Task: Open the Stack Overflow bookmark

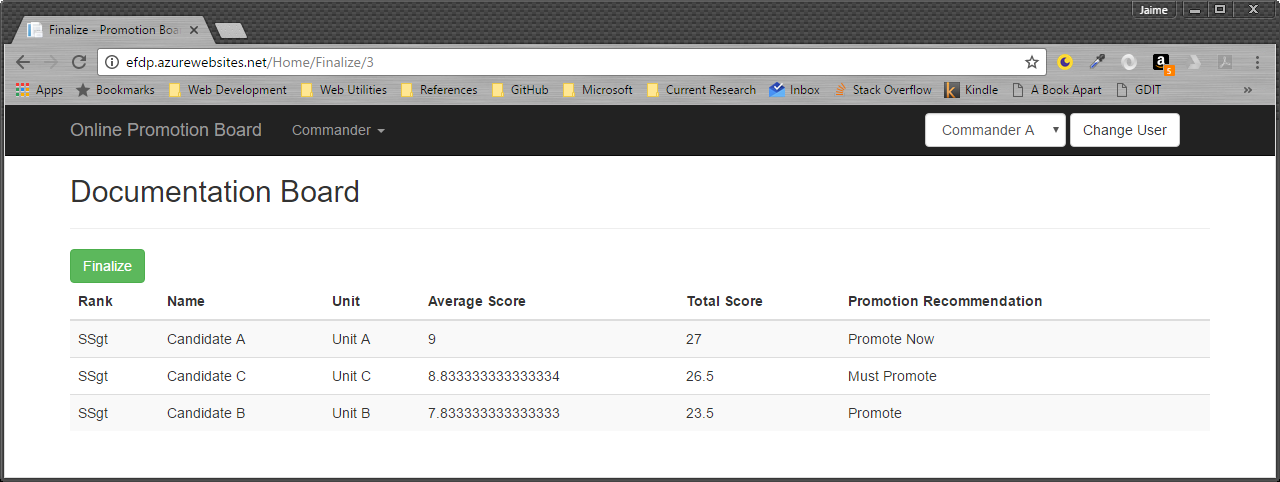Action: tap(882, 90)
